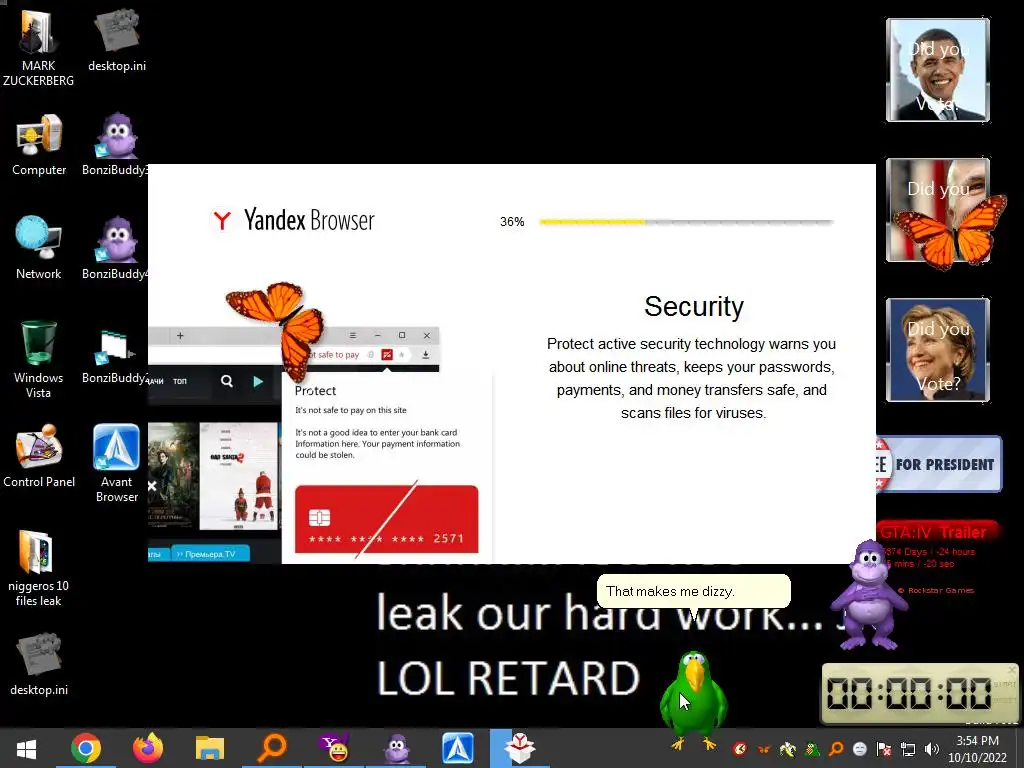The height and width of the screenshot is (768, 1024).
Task: Open Avant Browser from the taskbar
Action: (458, 748)
